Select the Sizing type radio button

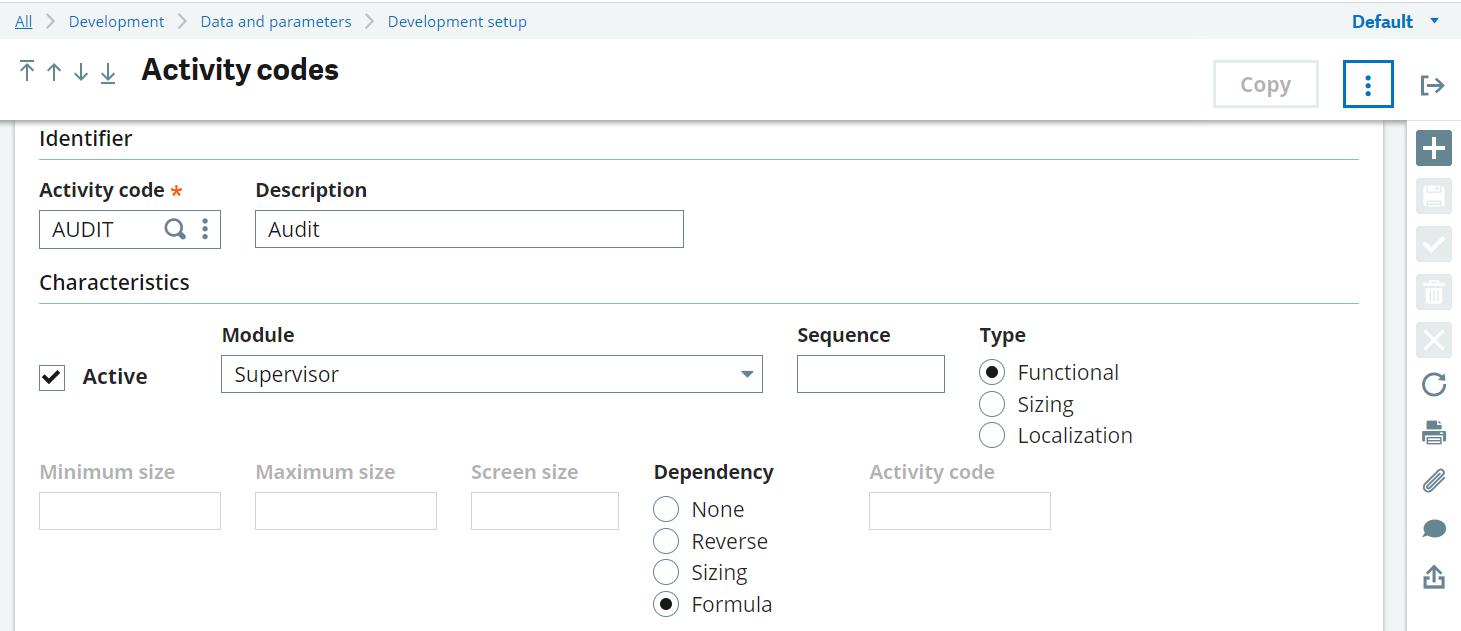point(992,404)
